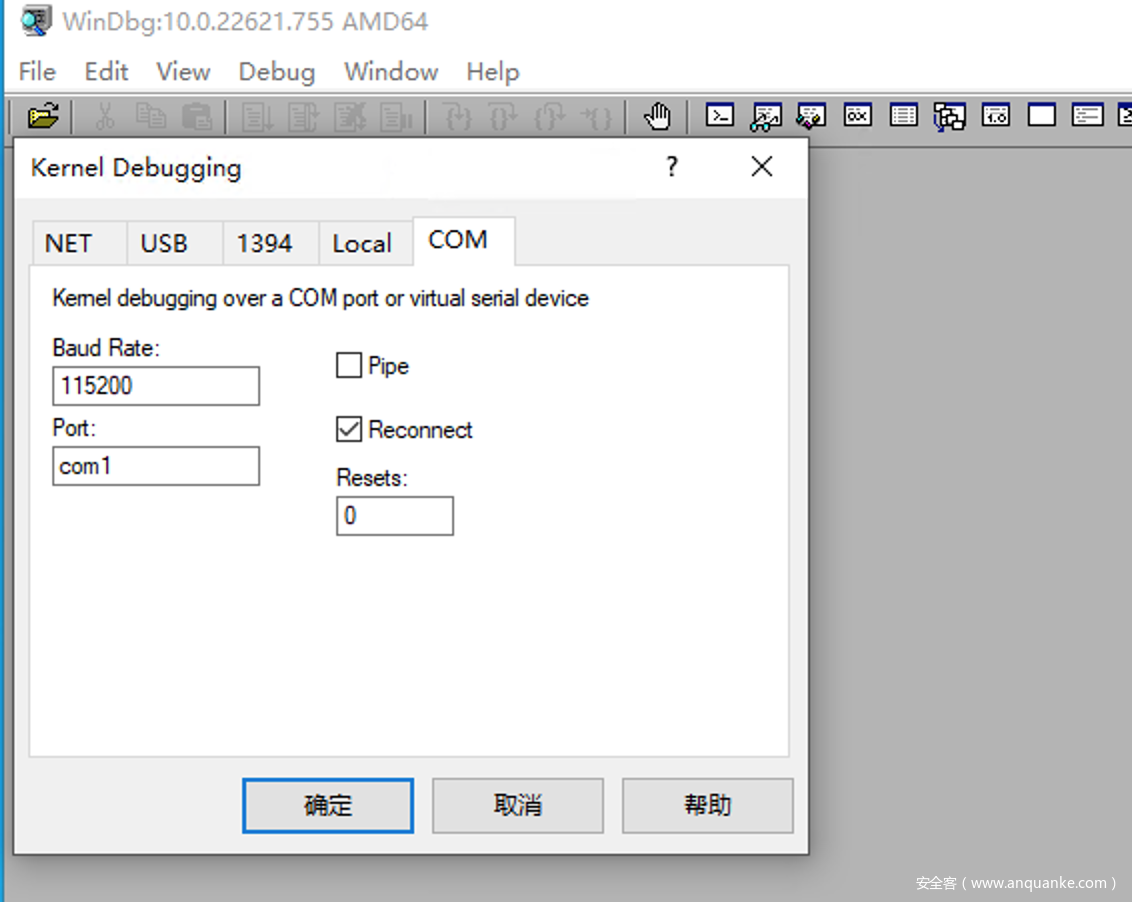The image size is (1132, 902).
Task: Click the hand breakpoint icon
Action: tap(657, 116)
